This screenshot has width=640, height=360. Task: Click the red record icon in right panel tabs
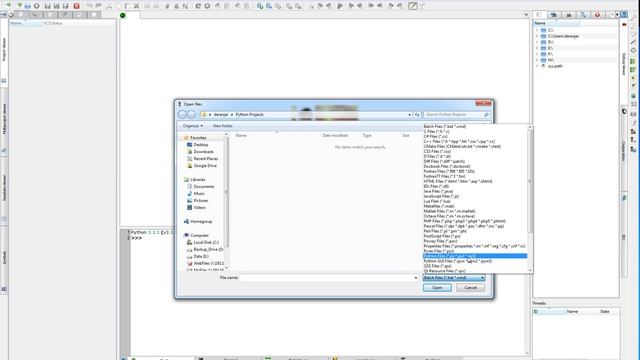coord(597,15)
